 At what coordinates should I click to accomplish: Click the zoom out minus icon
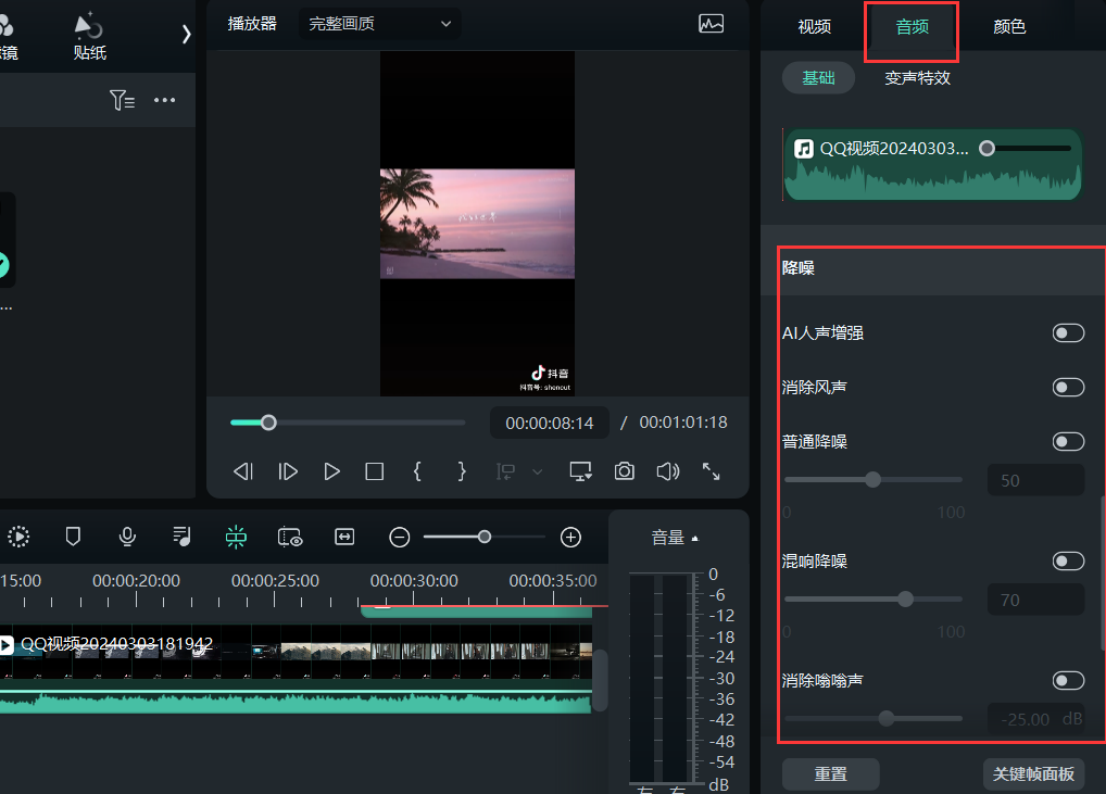[400, 537]
